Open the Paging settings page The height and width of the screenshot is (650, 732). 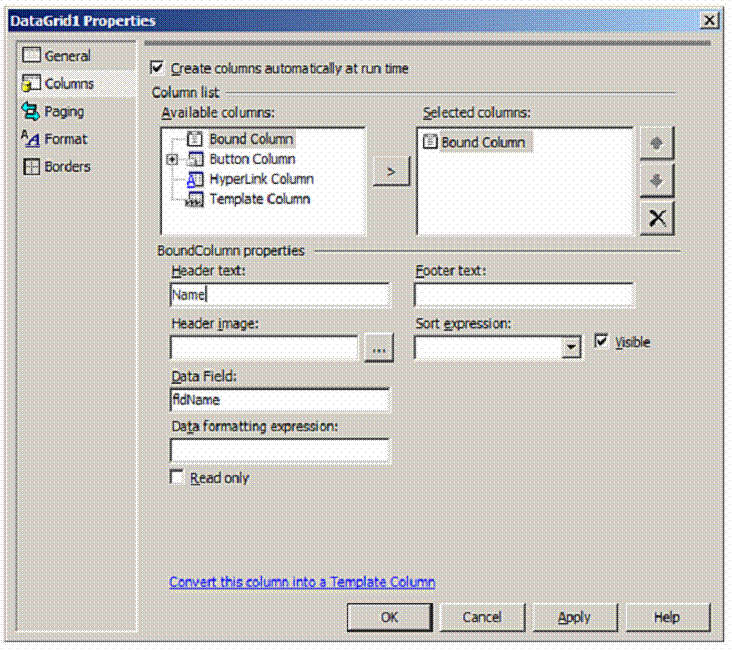64,112
